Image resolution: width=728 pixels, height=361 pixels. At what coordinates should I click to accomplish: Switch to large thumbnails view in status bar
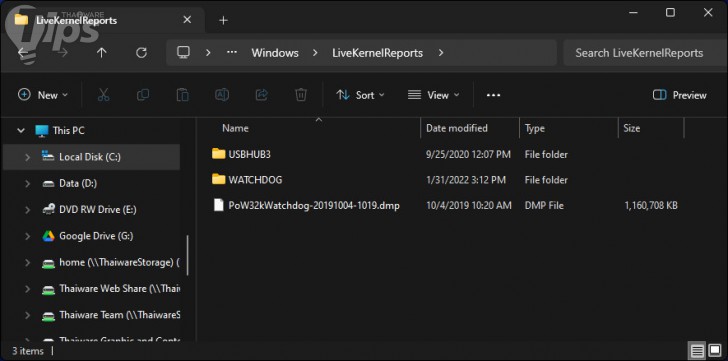(x=714, y=350)
